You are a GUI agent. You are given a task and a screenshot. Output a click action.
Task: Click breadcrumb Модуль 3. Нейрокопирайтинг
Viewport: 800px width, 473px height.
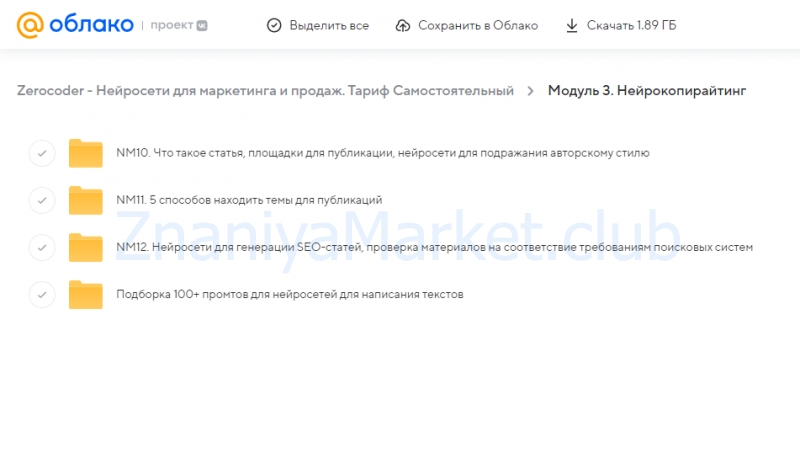(647, 91)
